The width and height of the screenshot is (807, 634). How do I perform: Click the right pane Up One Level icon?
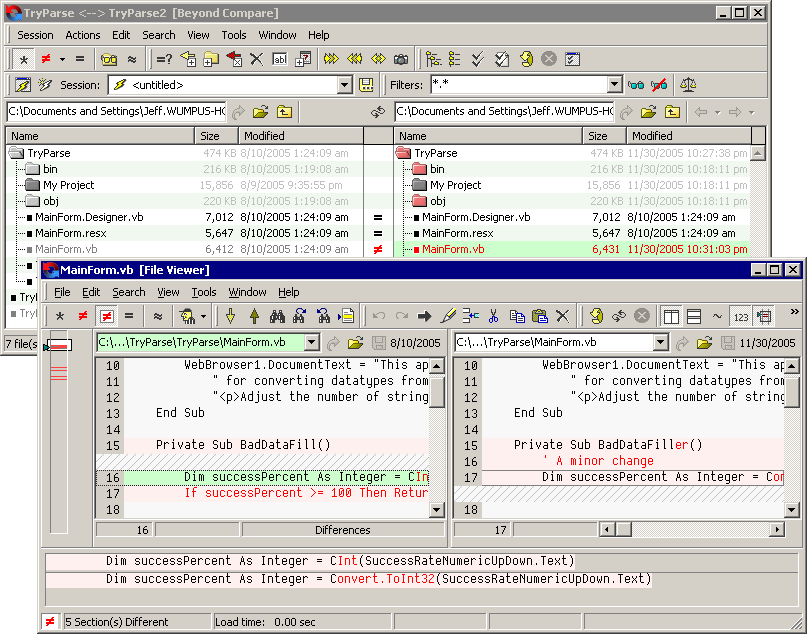(x=672, y=112)
